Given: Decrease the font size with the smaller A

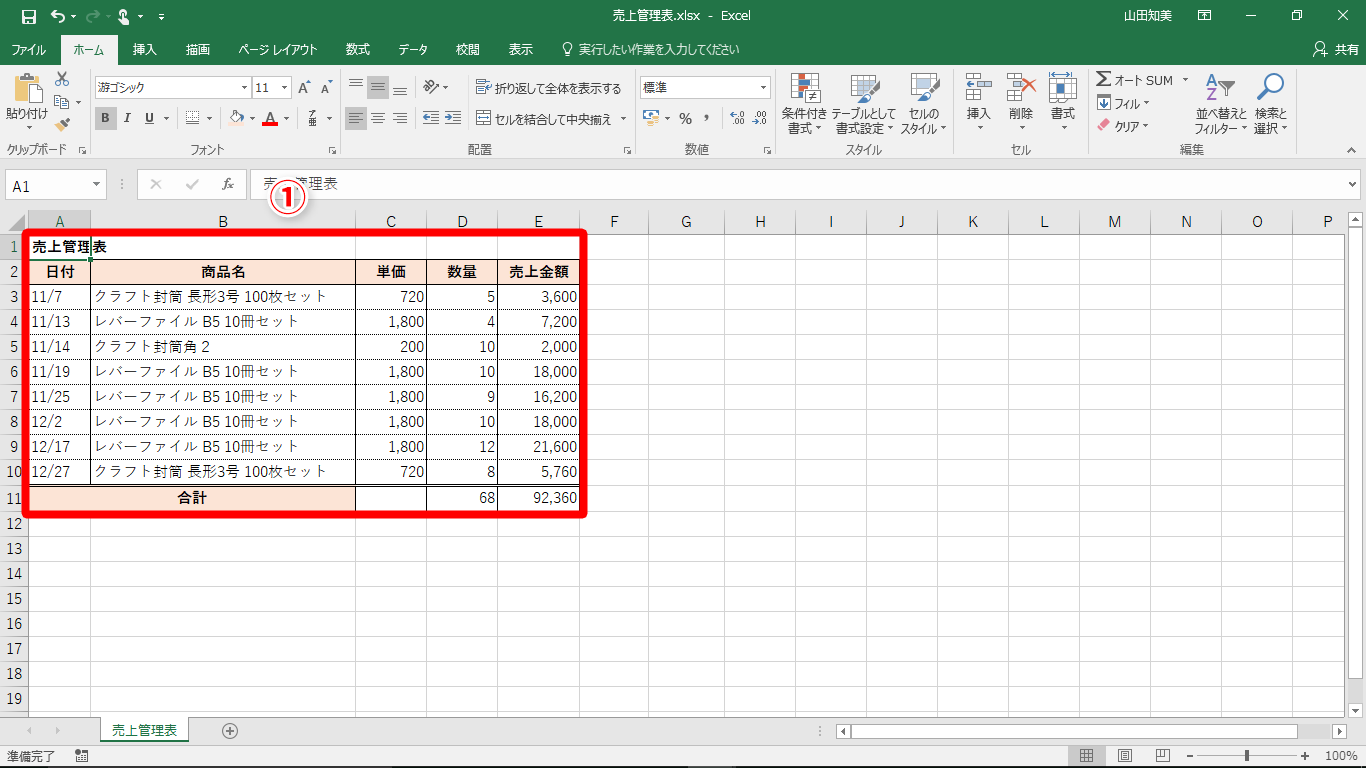Looking at the screenshot, I should 326,88.
